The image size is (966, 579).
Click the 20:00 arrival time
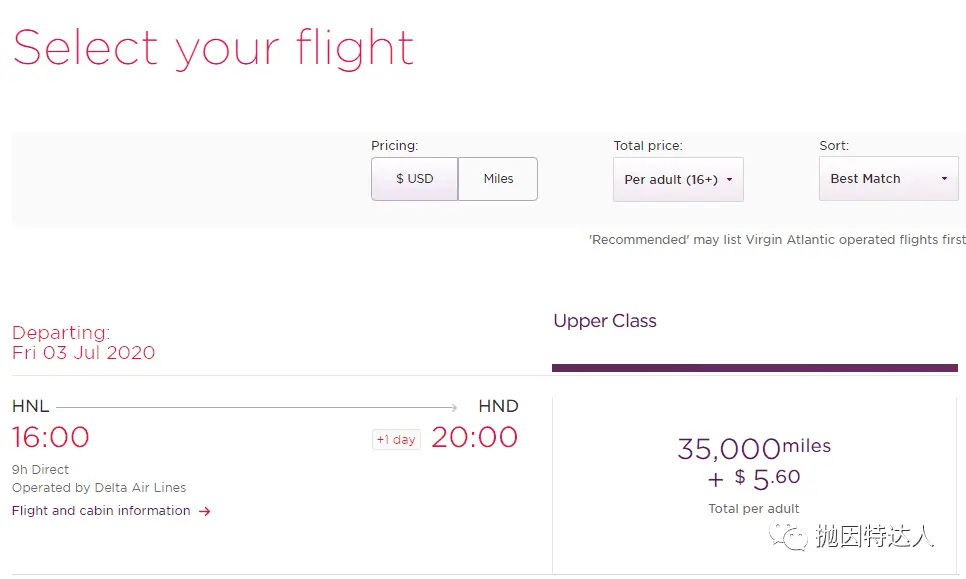[x=474, y=437]
